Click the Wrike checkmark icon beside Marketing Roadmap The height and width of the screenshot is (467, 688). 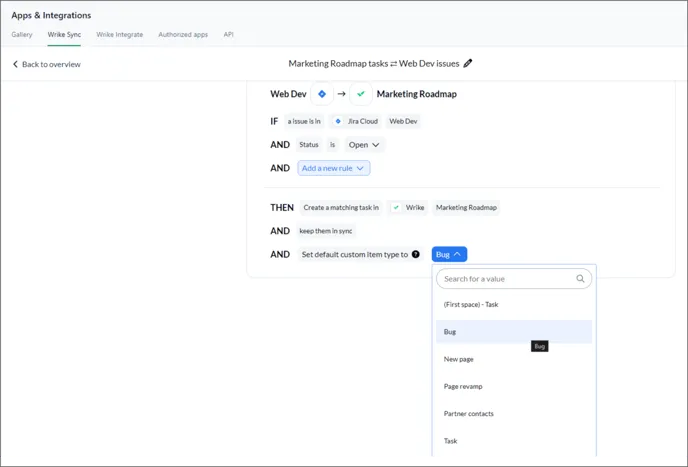[x=361, y=94]
